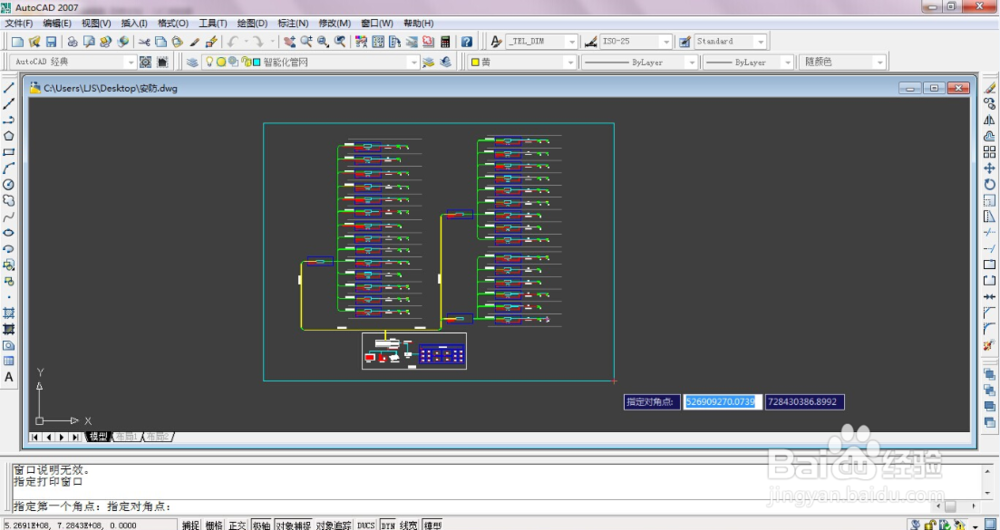Choose the Rotate modify tool
1000x530 pixels.
point(989,184)
